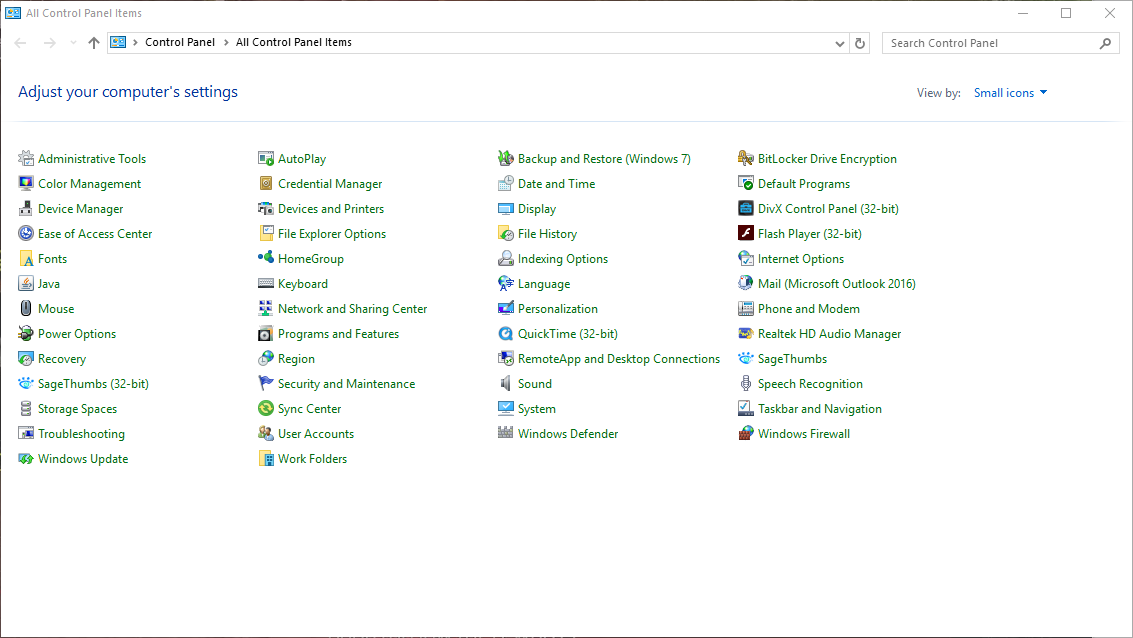1133x638 pixels.
Task: Click the HomeGroup icon
Action: pyautogui.click(x=266, y=259)
